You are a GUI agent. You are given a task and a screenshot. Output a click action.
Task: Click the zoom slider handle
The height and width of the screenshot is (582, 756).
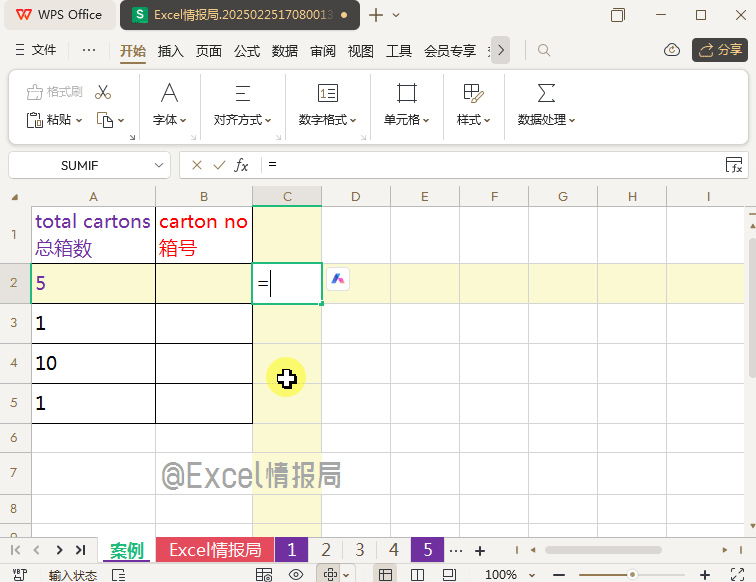point(632,575)
